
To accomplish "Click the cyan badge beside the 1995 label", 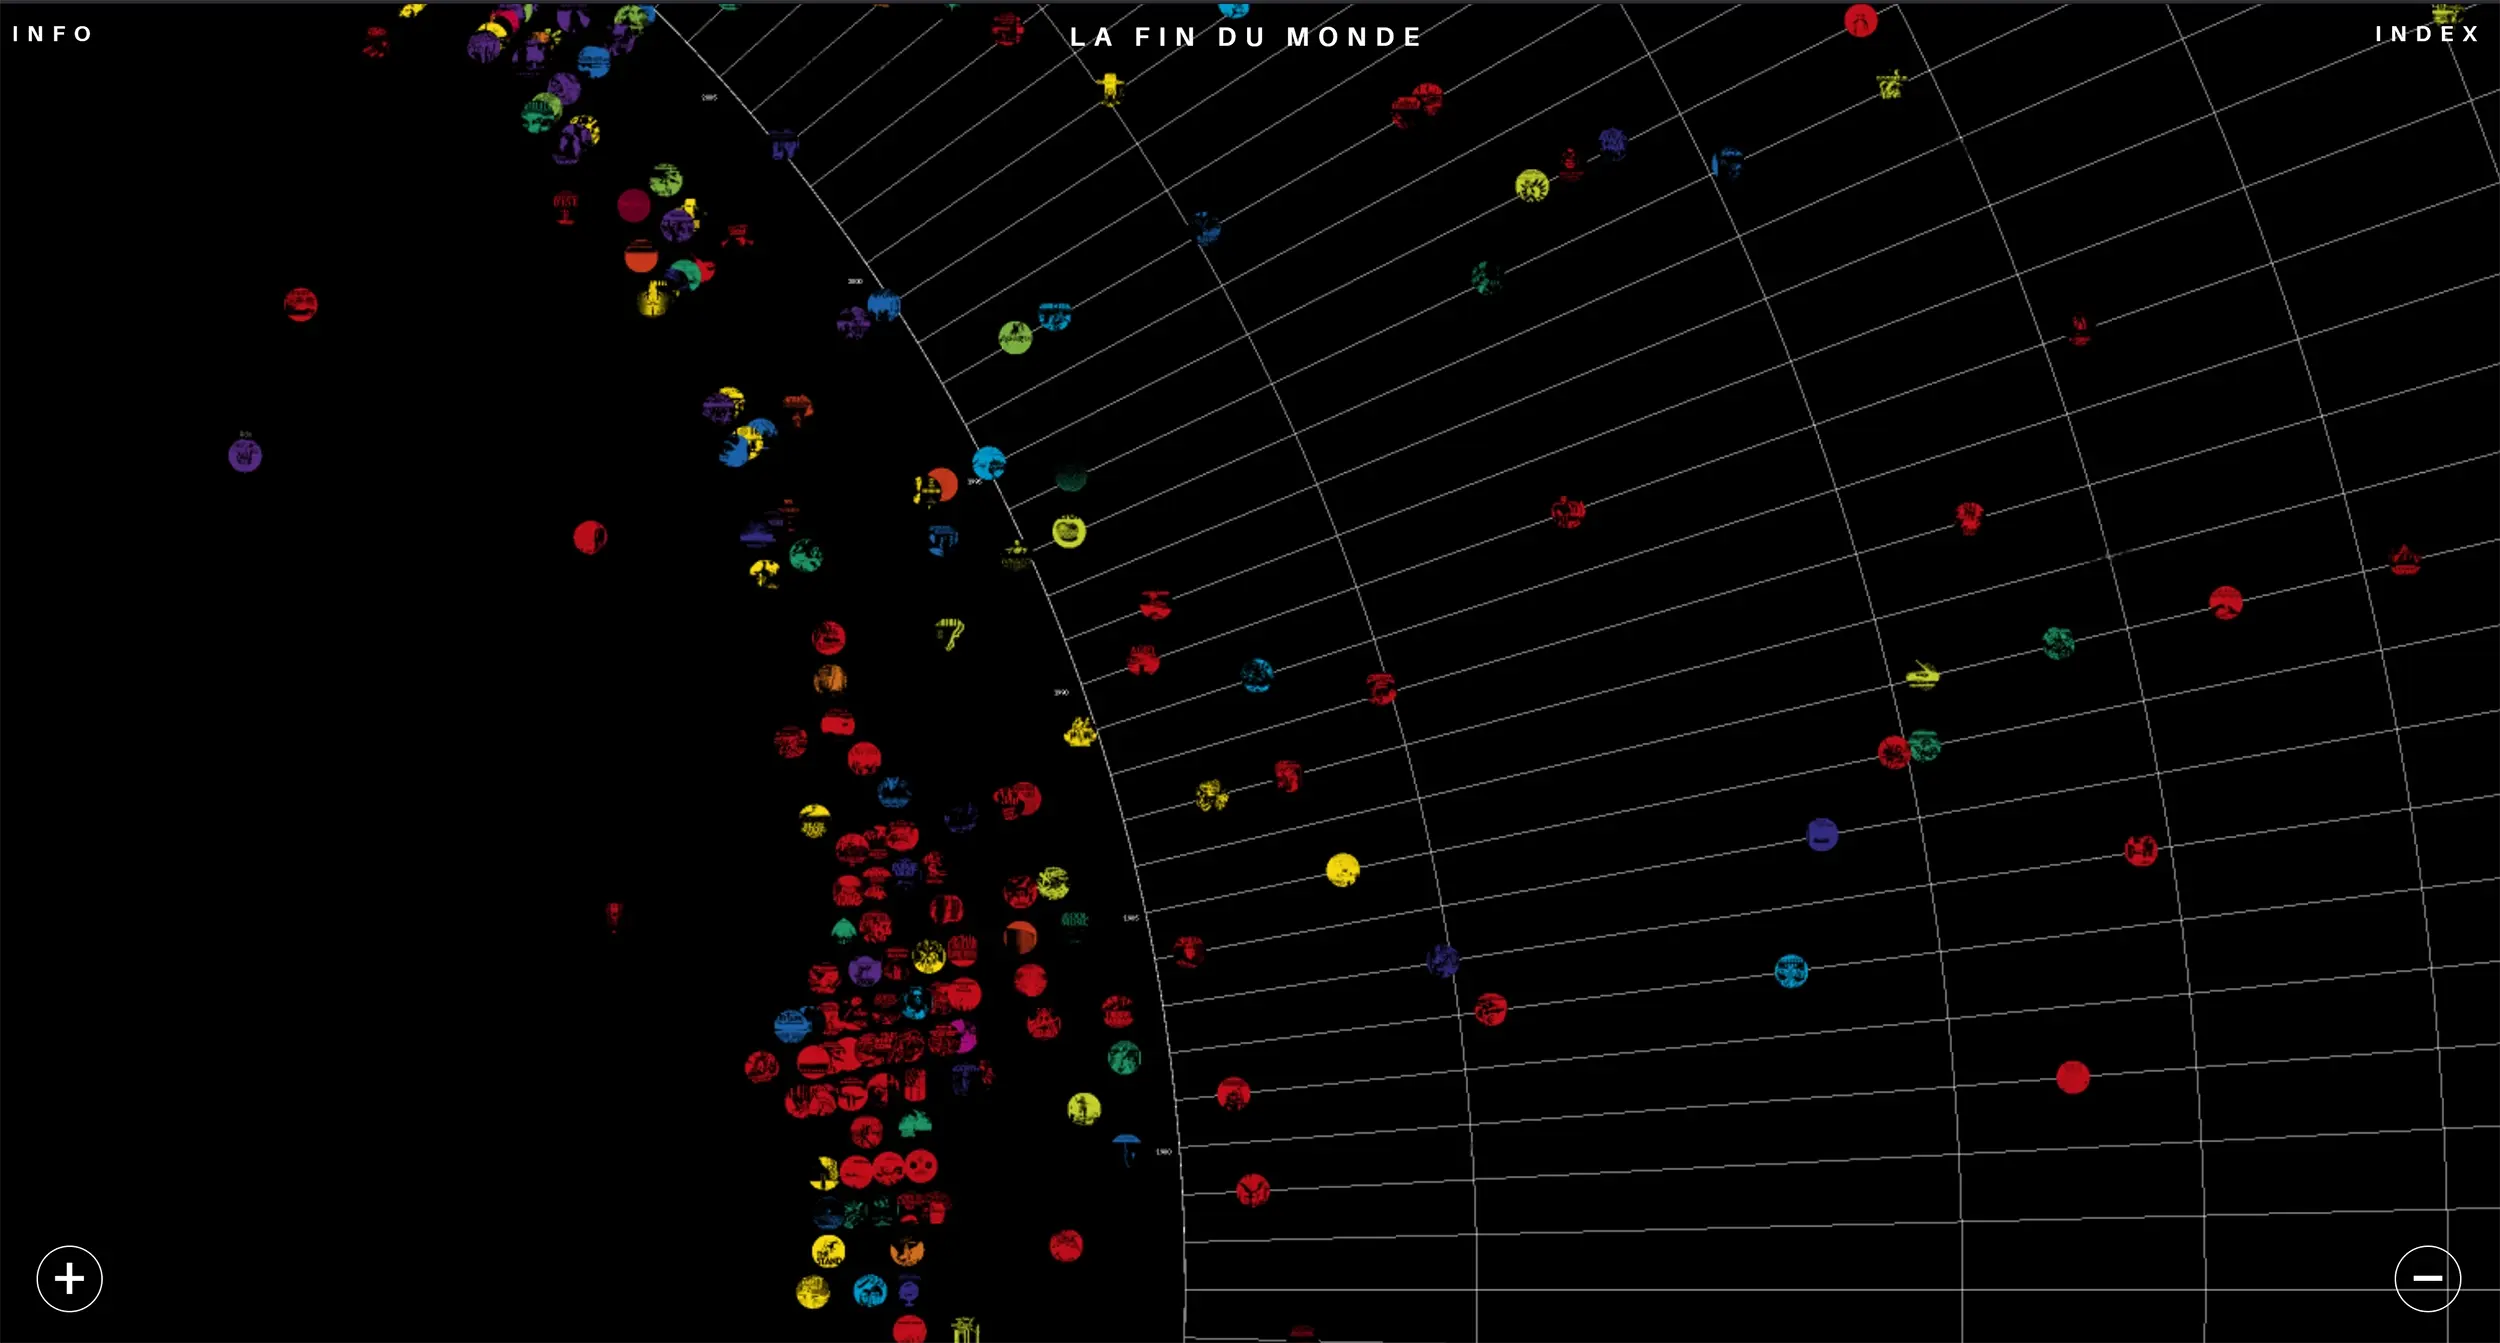I will coord(988,463).
